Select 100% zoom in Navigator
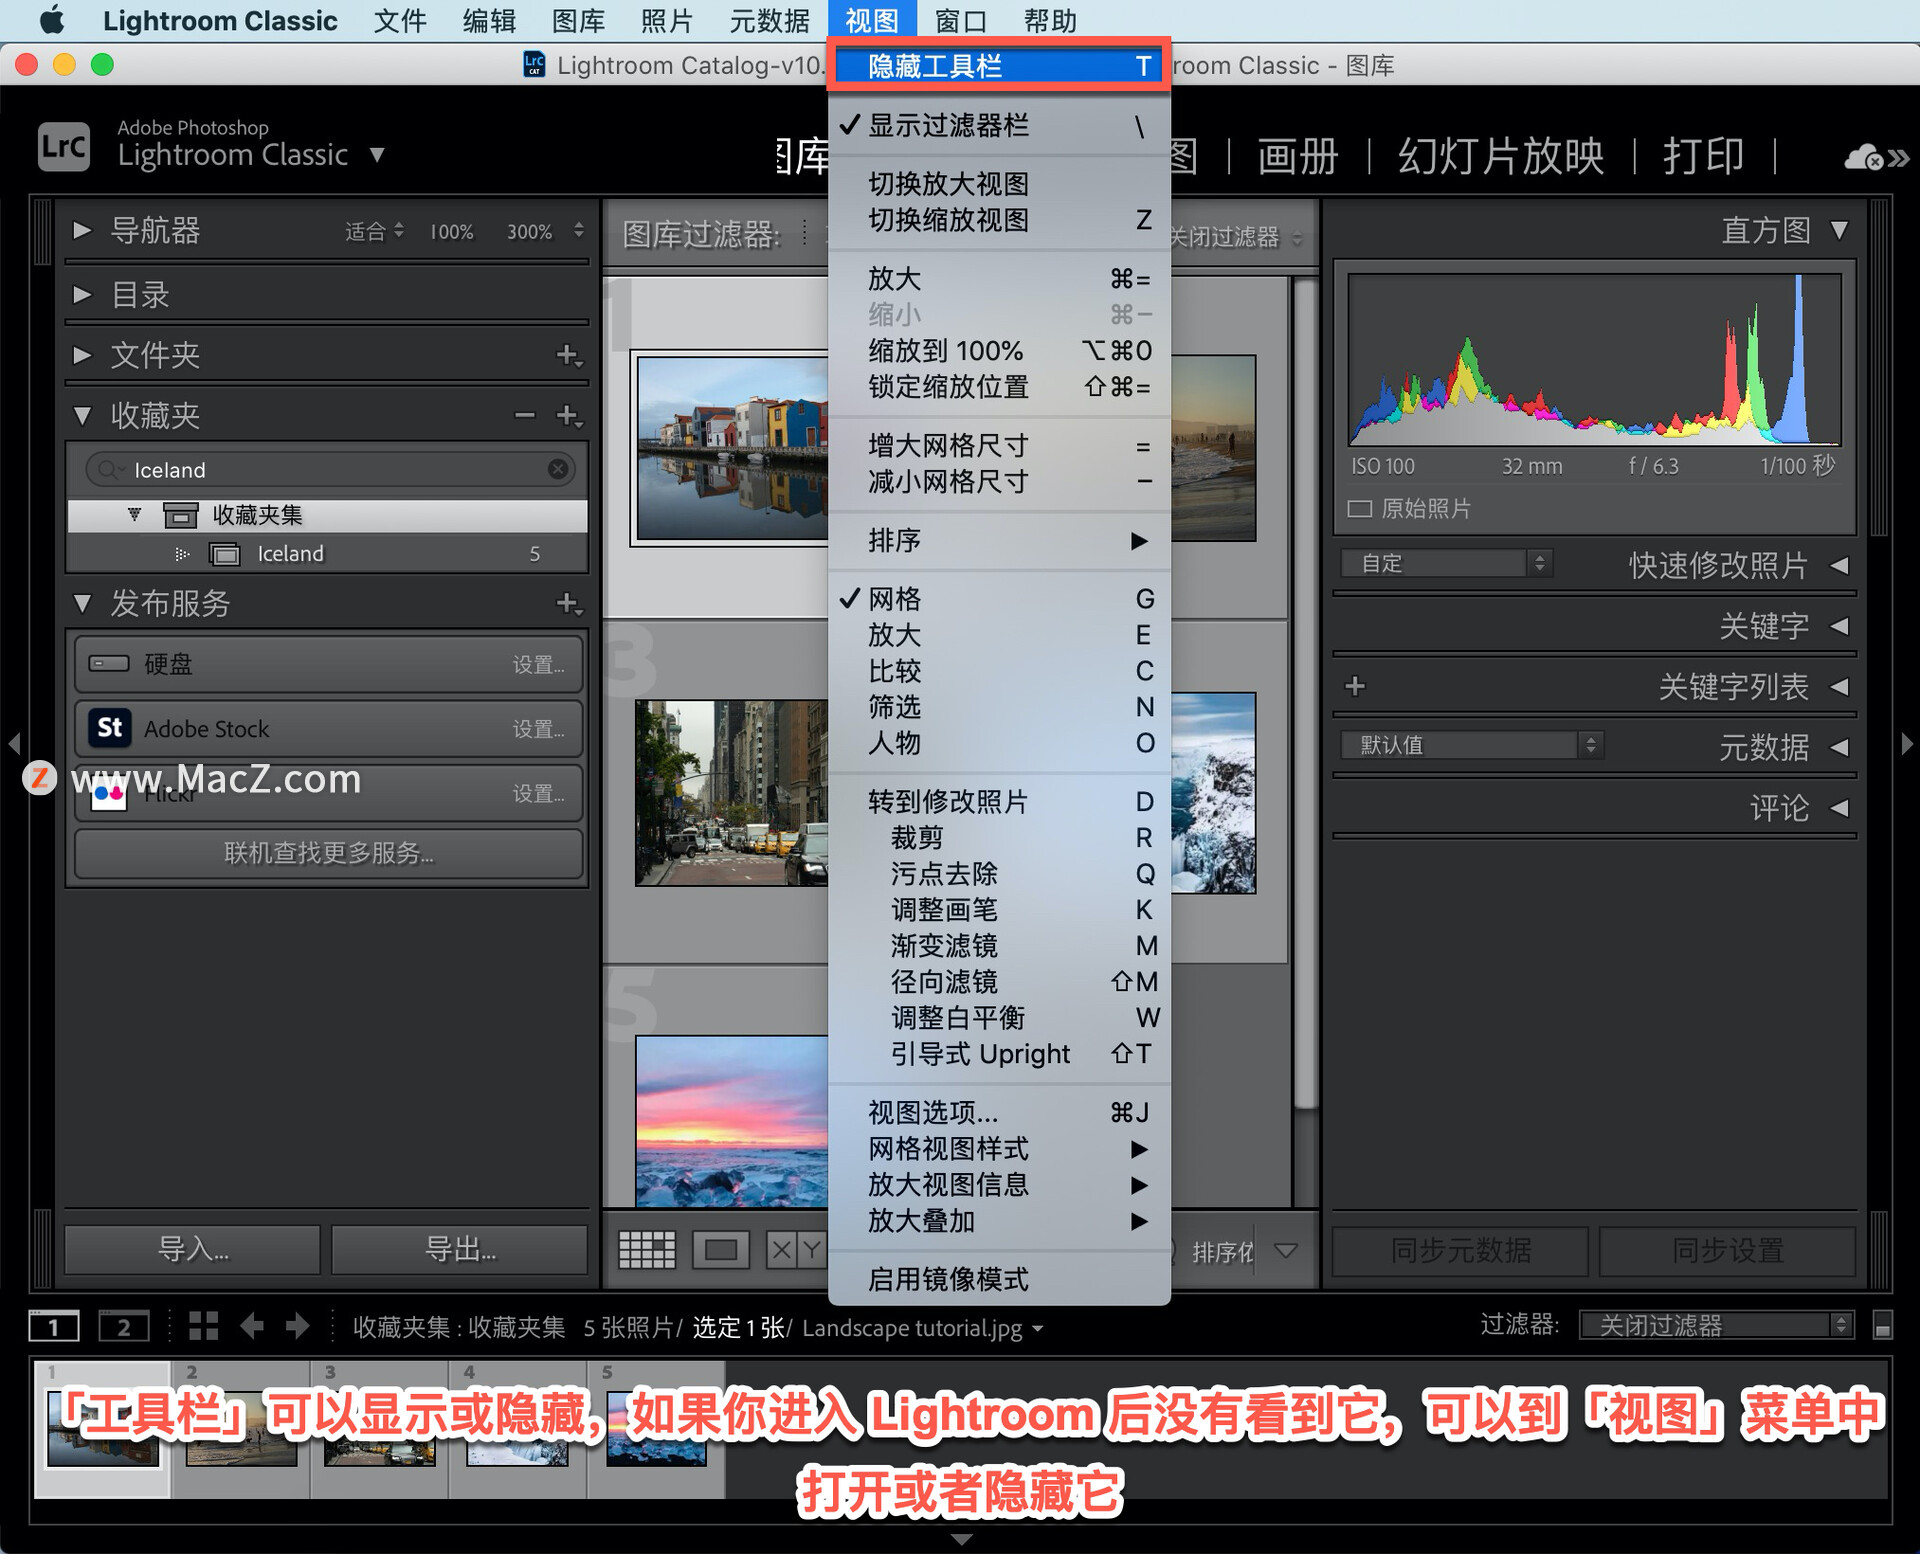The height and width of the screenshot is (1554, 1920). coord(451,231)
